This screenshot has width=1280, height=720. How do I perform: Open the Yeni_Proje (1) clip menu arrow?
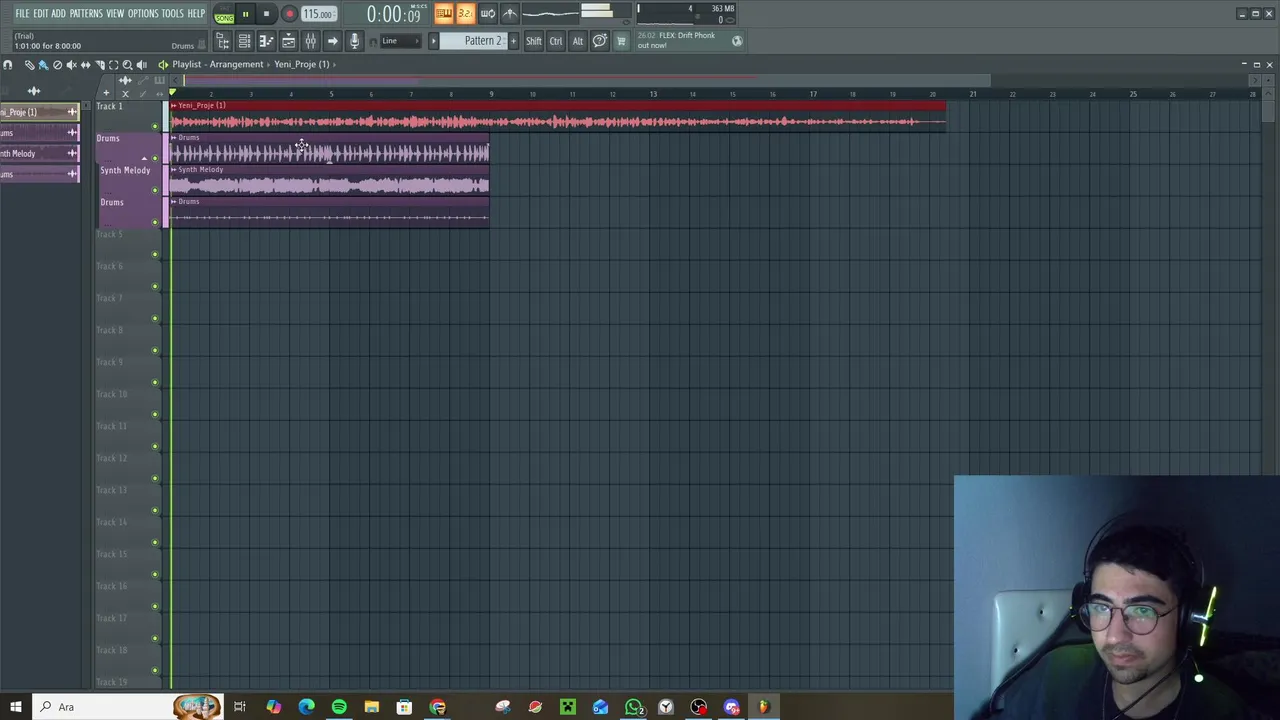[174, 105]
